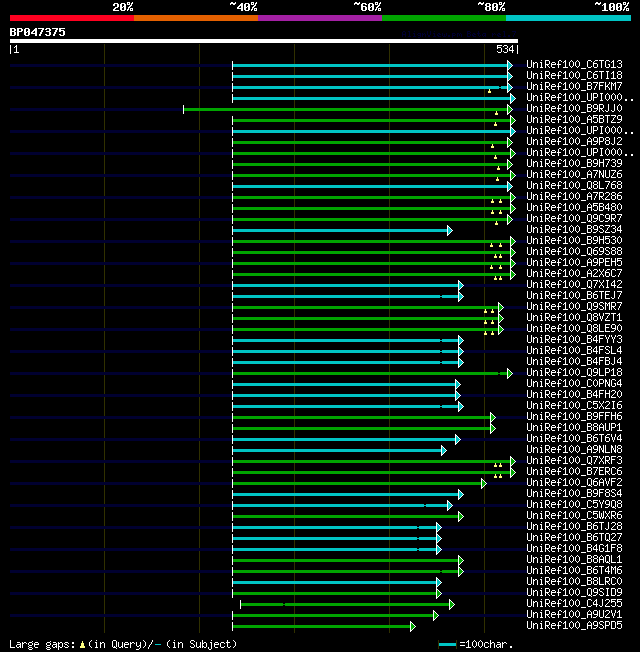Image resolution: width=640 pixels, height=652 pixels.
Task: Click hit label UniRef100_B8LRC0
Action: (x=574, y=581)
